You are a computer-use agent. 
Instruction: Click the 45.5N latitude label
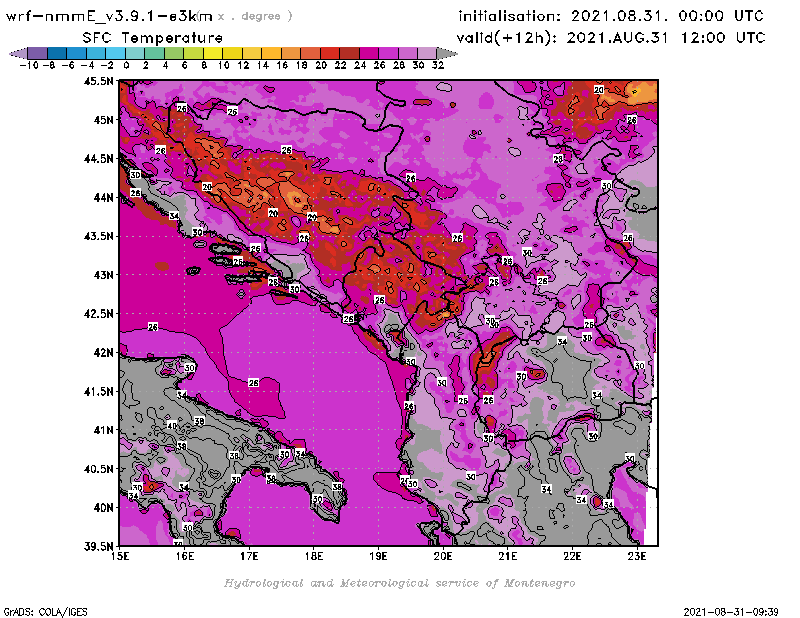(x=98, y=81)
